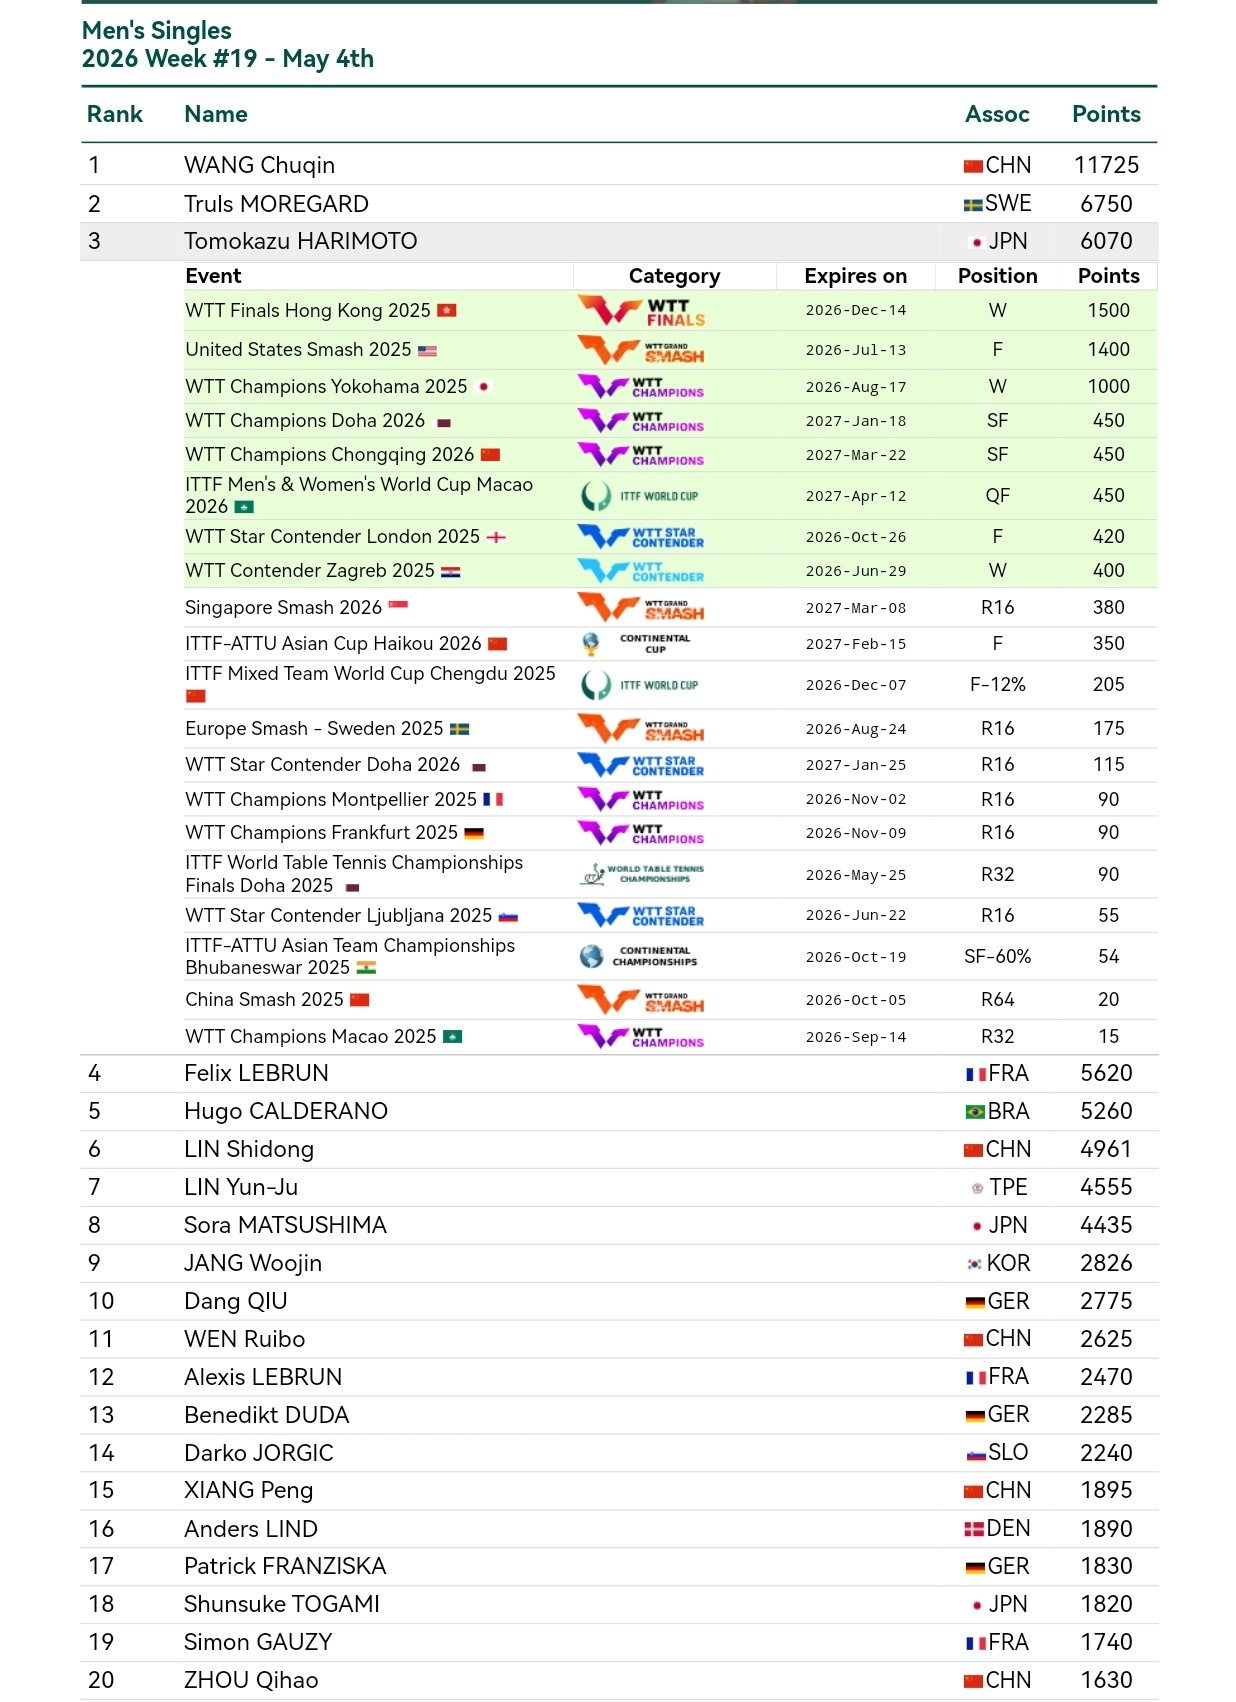Expand JANG Woojin's ranking row
Viewport: 1236px width, 1702px height.
click(x=619, y=1264)
